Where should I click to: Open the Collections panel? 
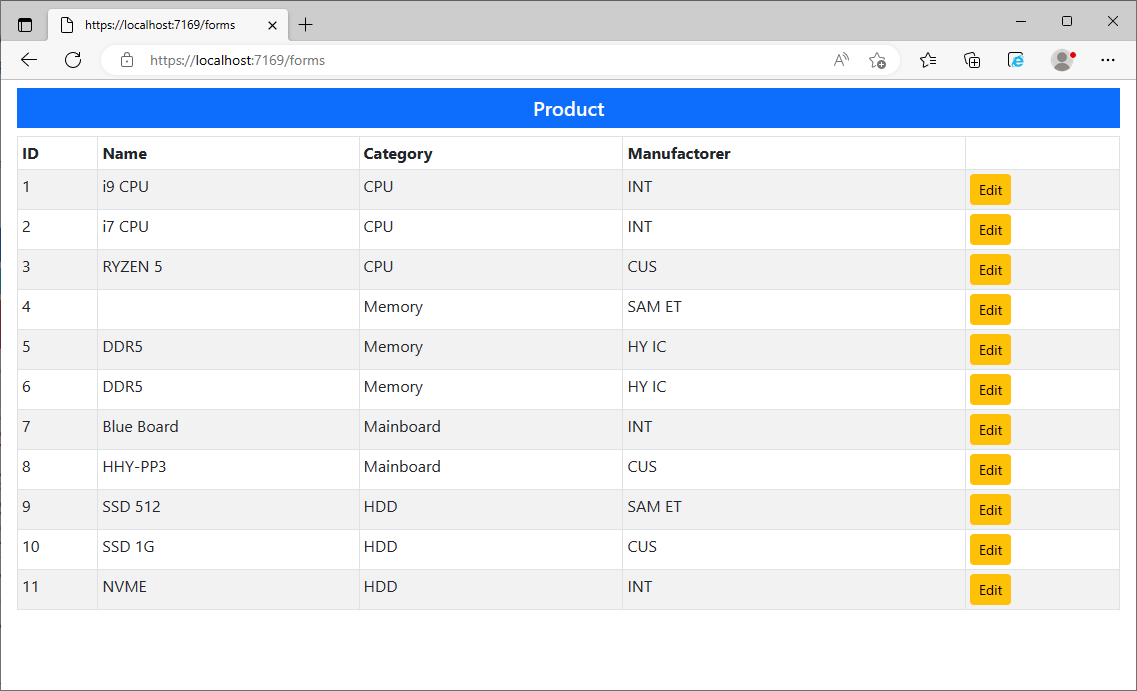pyautogui.click(x=971, y=60)
